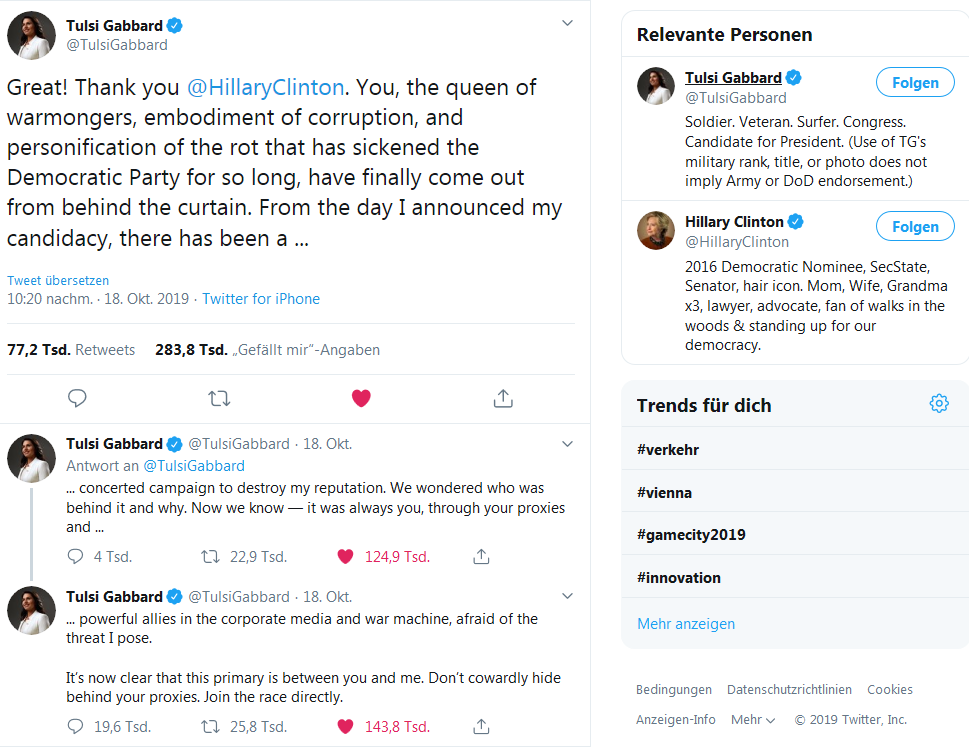Unlike the main tweet via the red heart
969x747 pixels.
click(361, 398)
